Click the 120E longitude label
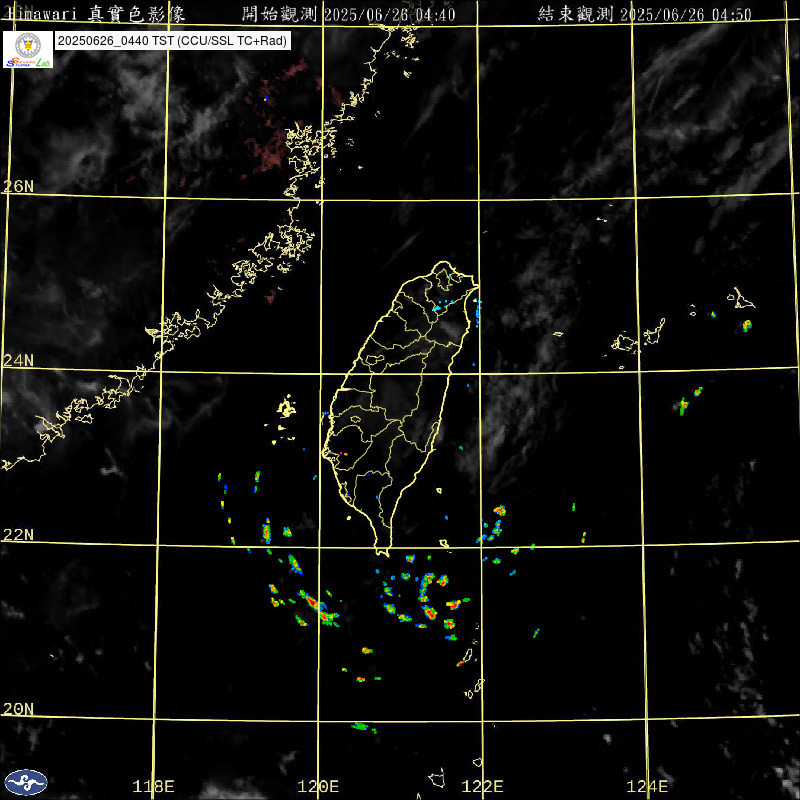Image resolution: width=800 pixels, height=800 pixels. pyautogui.click(x=318, y=786)
